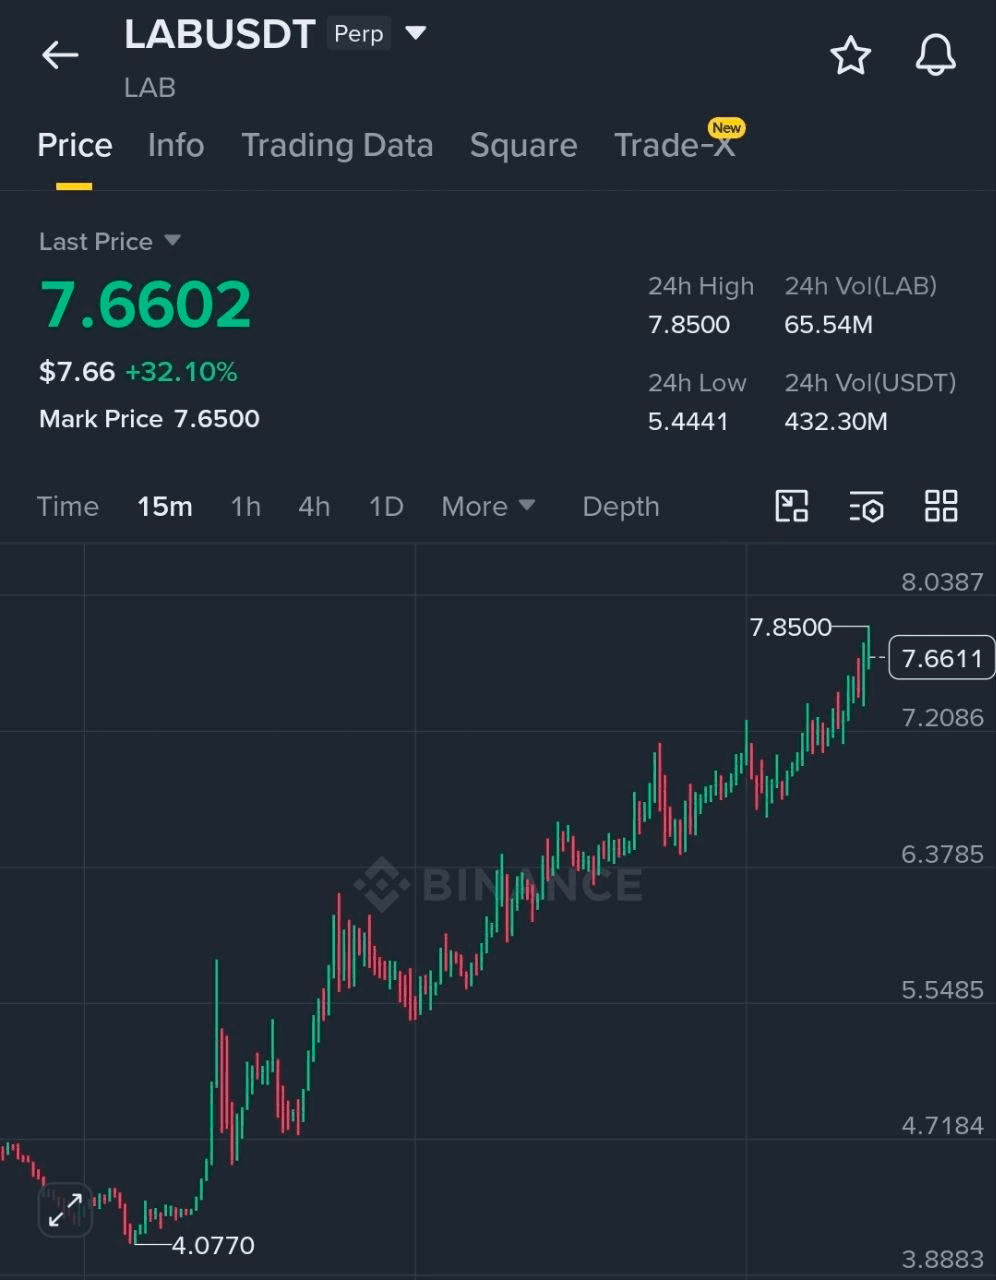
Task: Tap the Mark Price 7.6500 label
Action: click(x=149, y=419)
